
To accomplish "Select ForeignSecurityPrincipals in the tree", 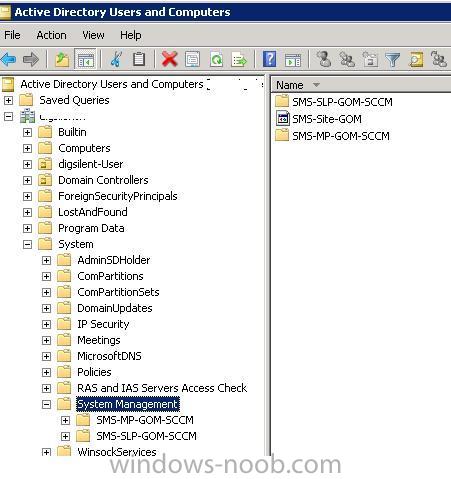I will tap(118, 196).
